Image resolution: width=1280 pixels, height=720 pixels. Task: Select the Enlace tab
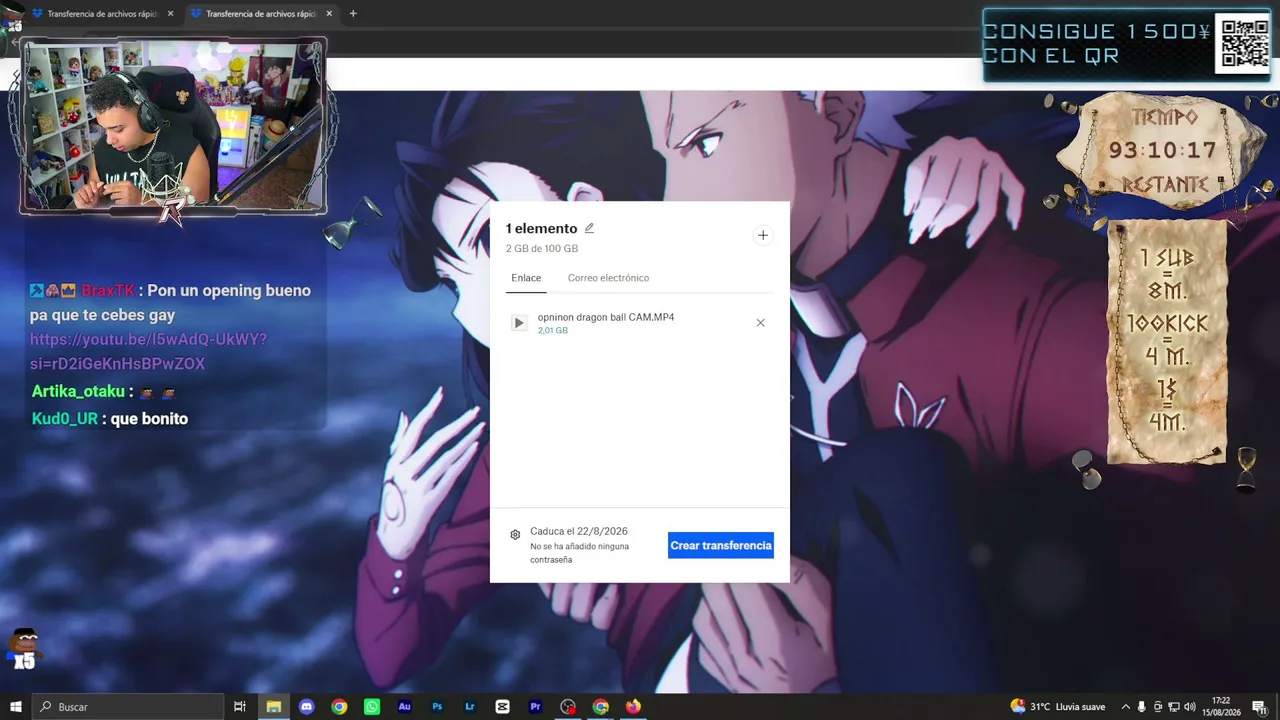tap(526, 278)
